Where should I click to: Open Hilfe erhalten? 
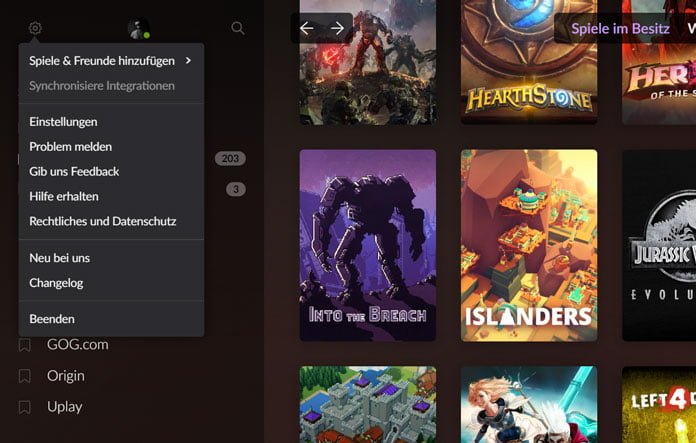pos(64,197)
